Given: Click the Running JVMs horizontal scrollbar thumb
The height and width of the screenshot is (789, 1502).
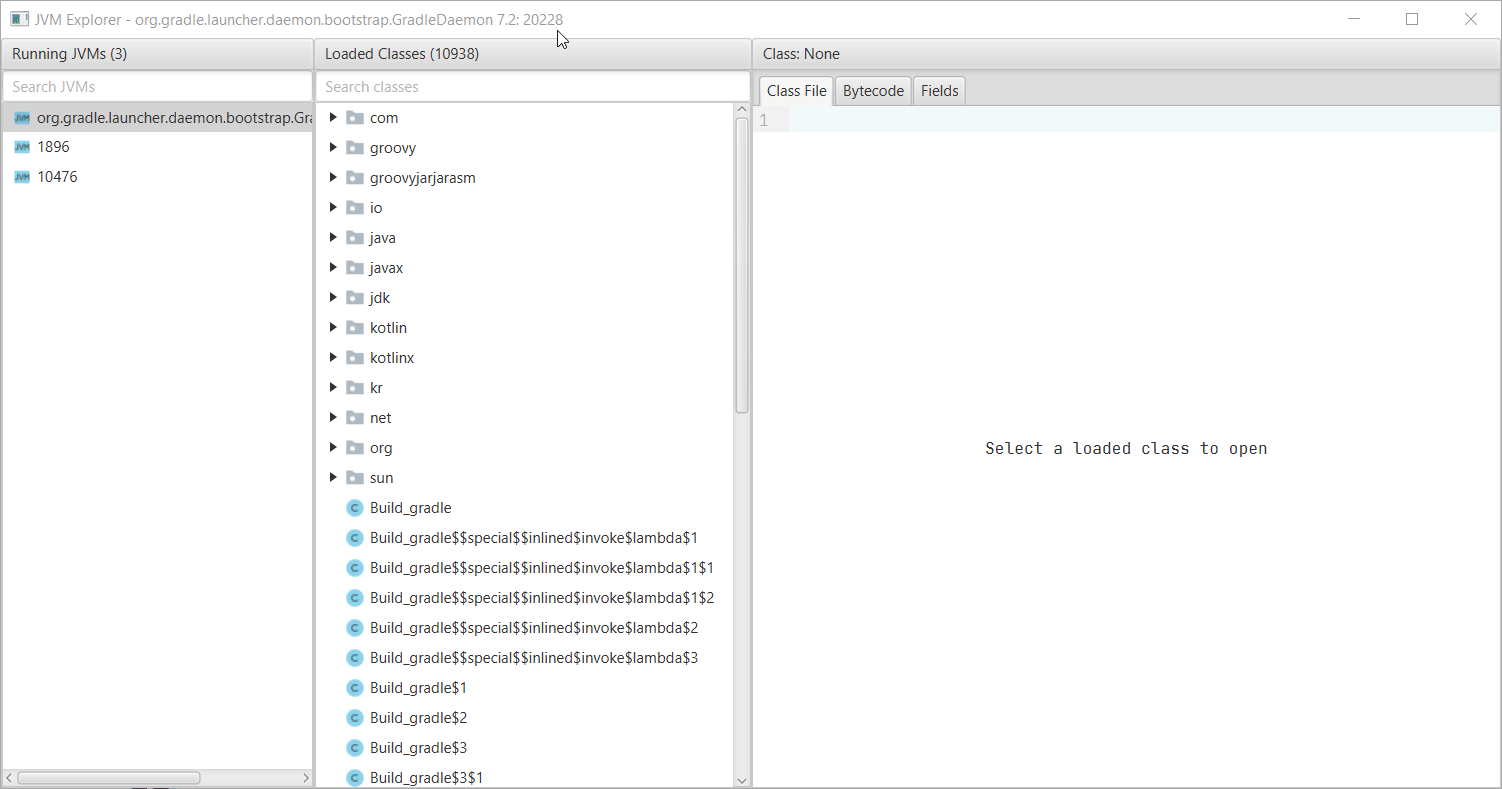Looking at the screenshot, I should pyautogui.click(x=109, y=778).
